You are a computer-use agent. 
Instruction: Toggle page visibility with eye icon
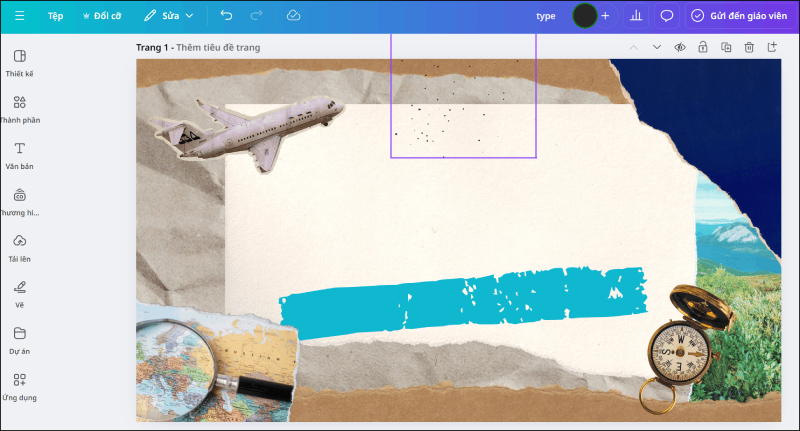pyautogui.click(x=680, y=47)
